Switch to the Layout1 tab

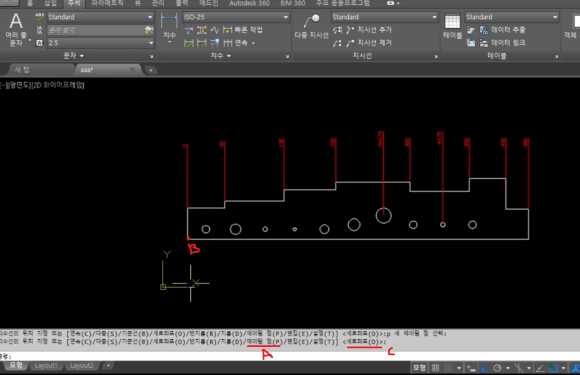tap(46, 366)
